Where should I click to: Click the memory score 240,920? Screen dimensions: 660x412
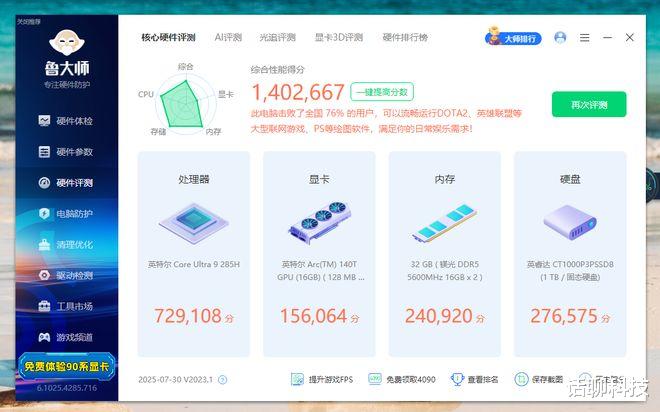click(x=439, y=316)
